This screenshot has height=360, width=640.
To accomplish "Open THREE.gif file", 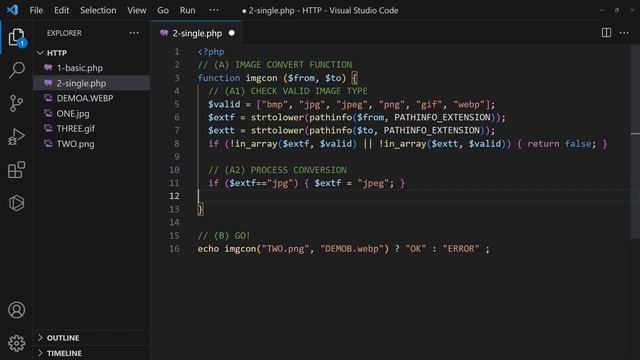I will click(x=76, y=129).
